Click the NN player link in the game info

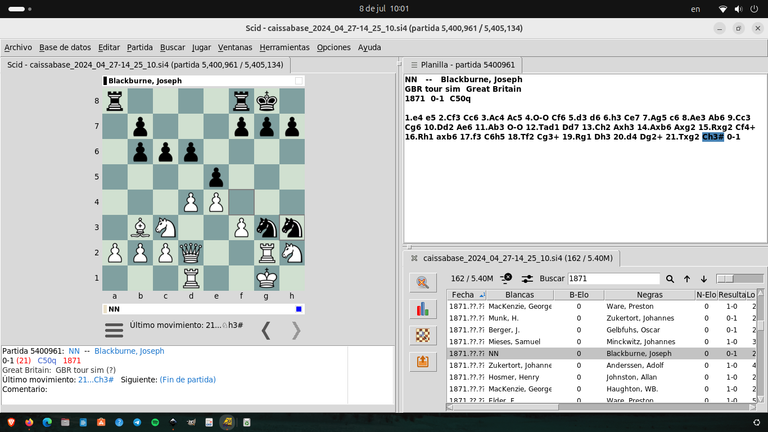pos(74,351)
